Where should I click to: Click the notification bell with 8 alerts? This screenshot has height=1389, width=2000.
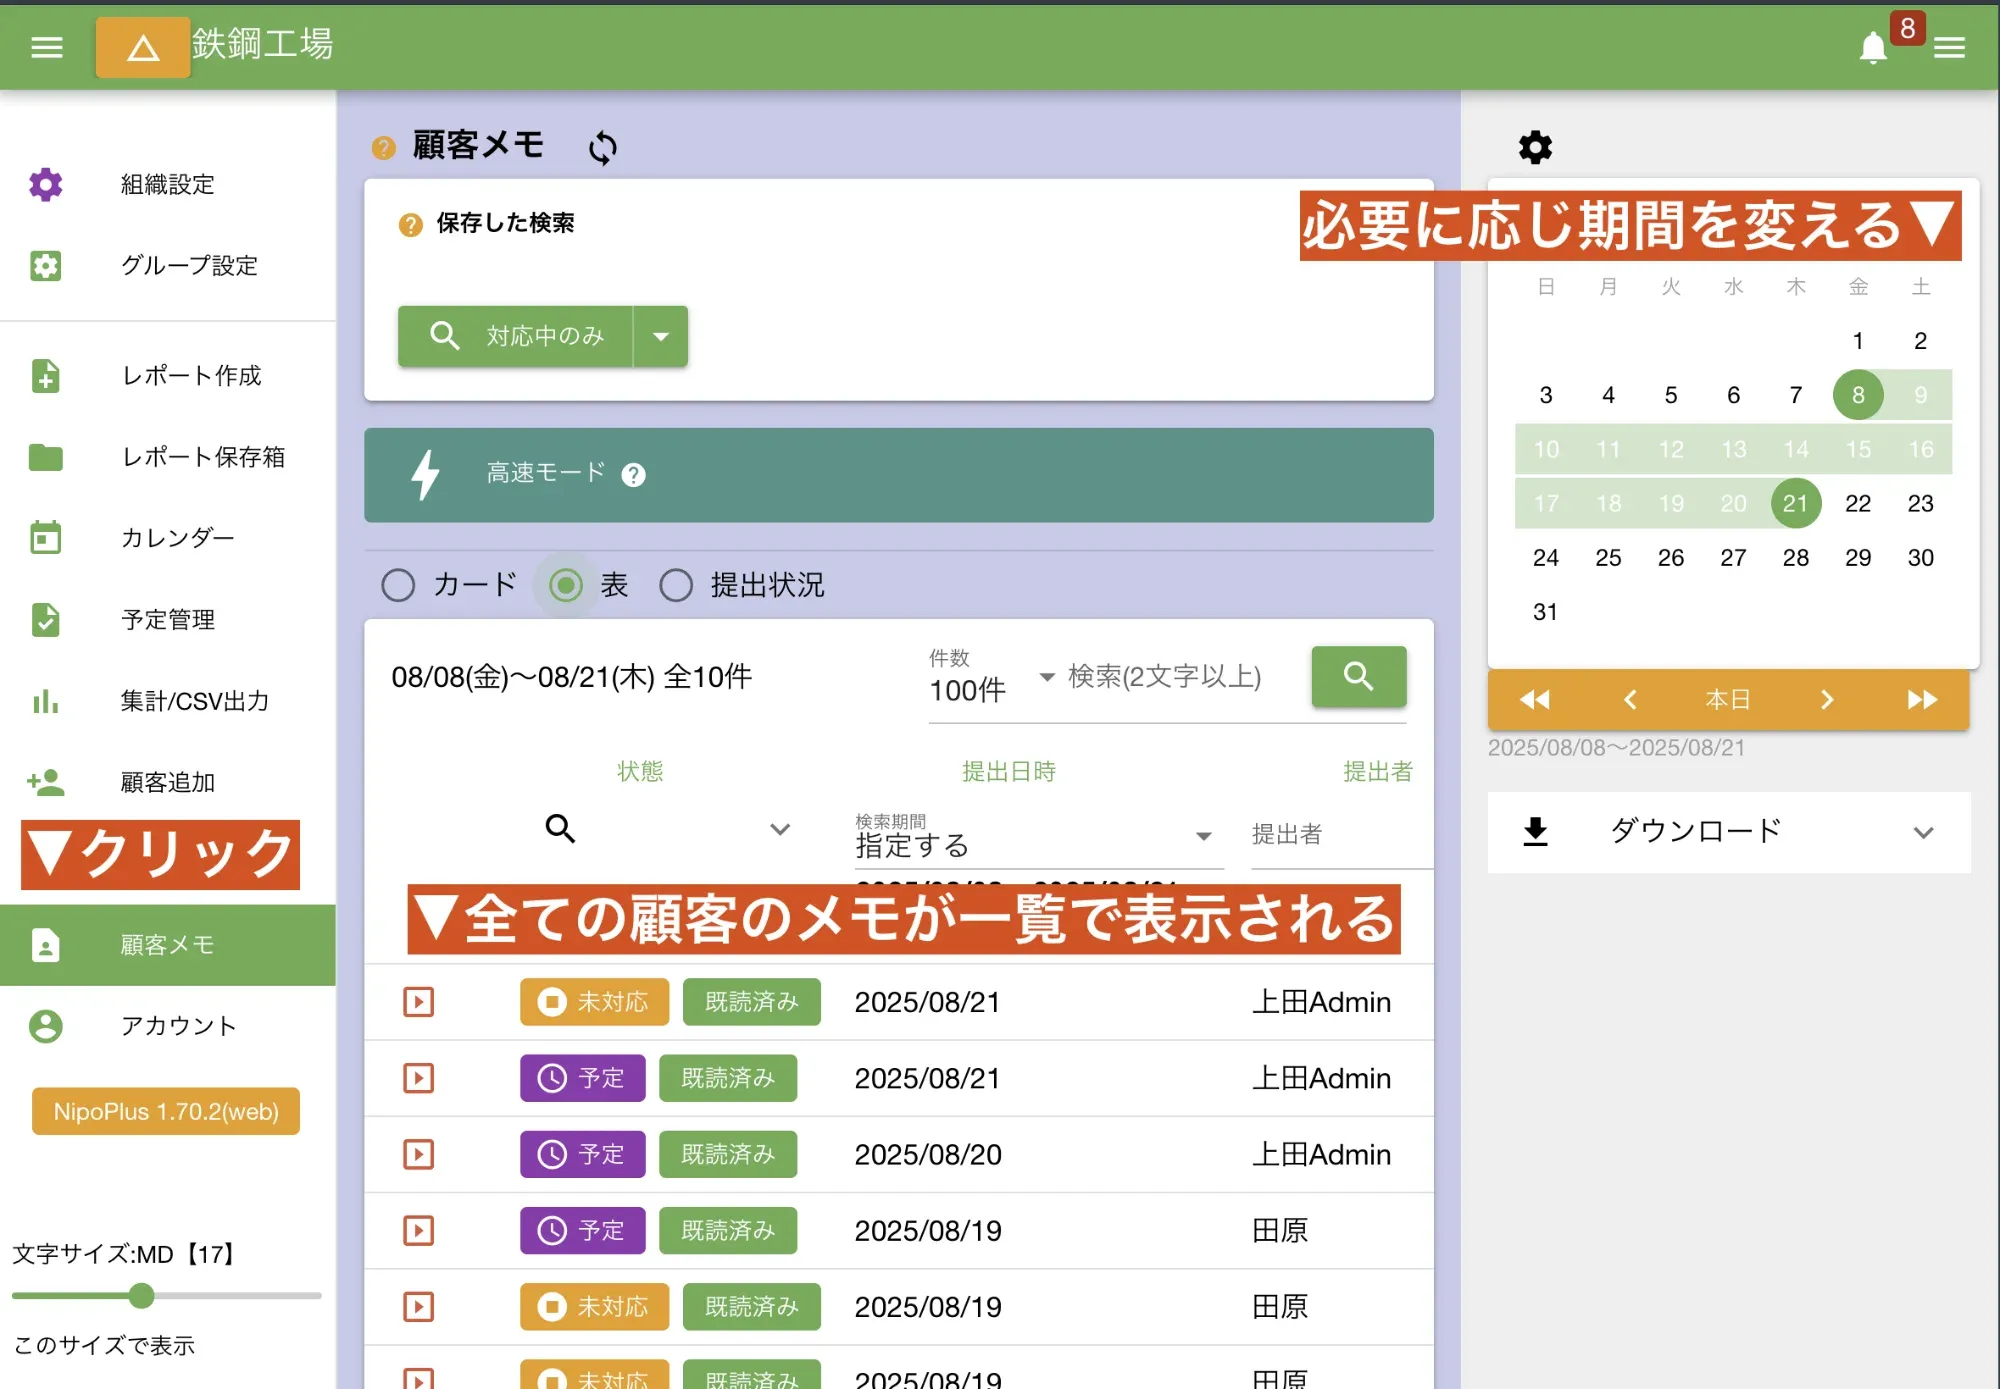coord(1872,47)
